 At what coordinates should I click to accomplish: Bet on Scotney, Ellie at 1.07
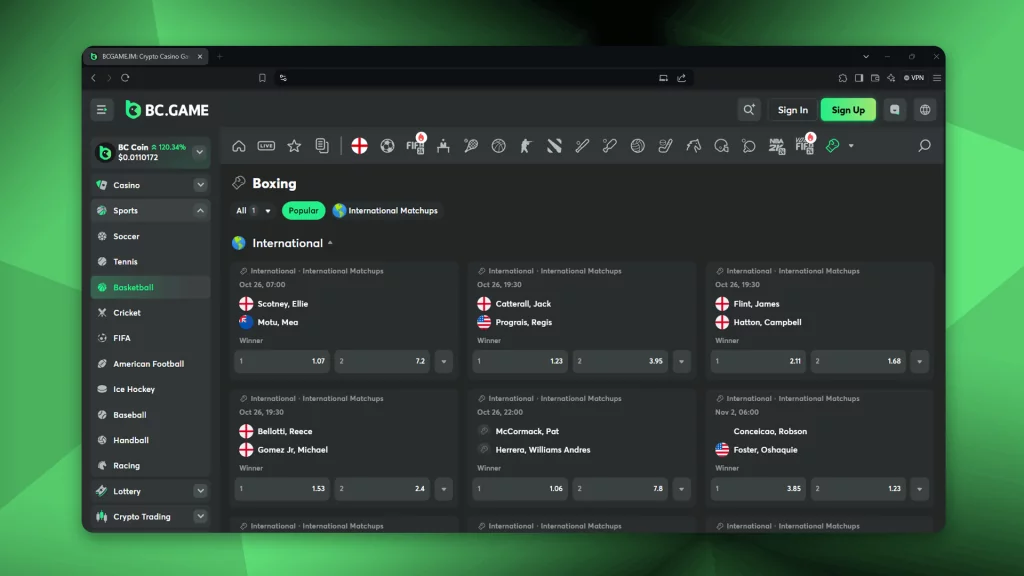282,361
